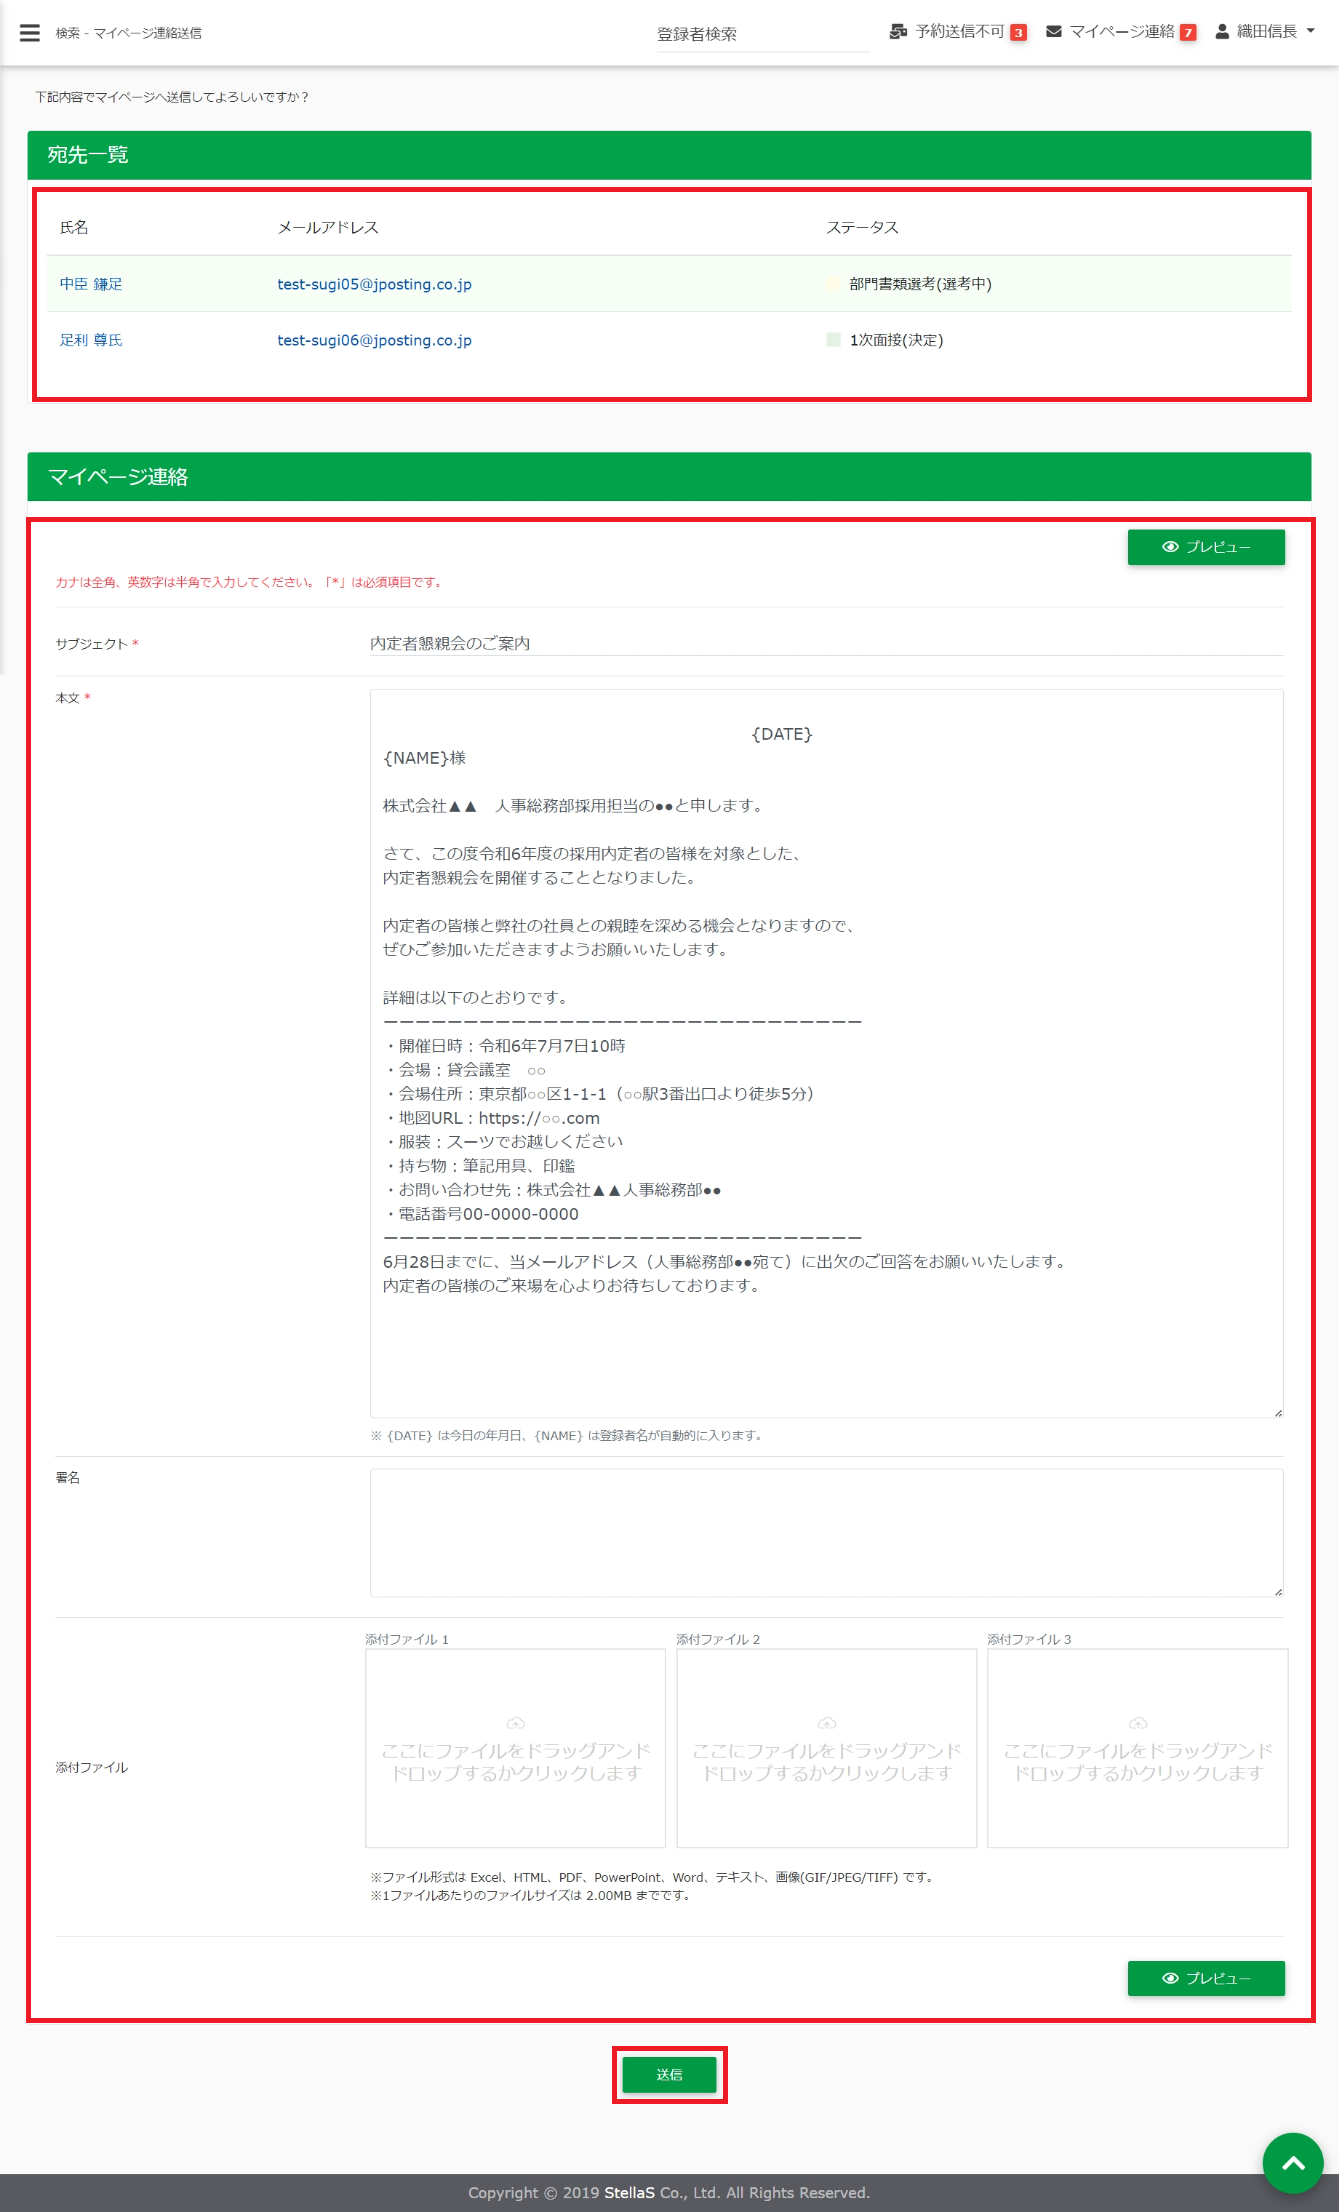Click the scroll-to-top arrow button
1339x2212 pixels.
coord(1292,2163)
